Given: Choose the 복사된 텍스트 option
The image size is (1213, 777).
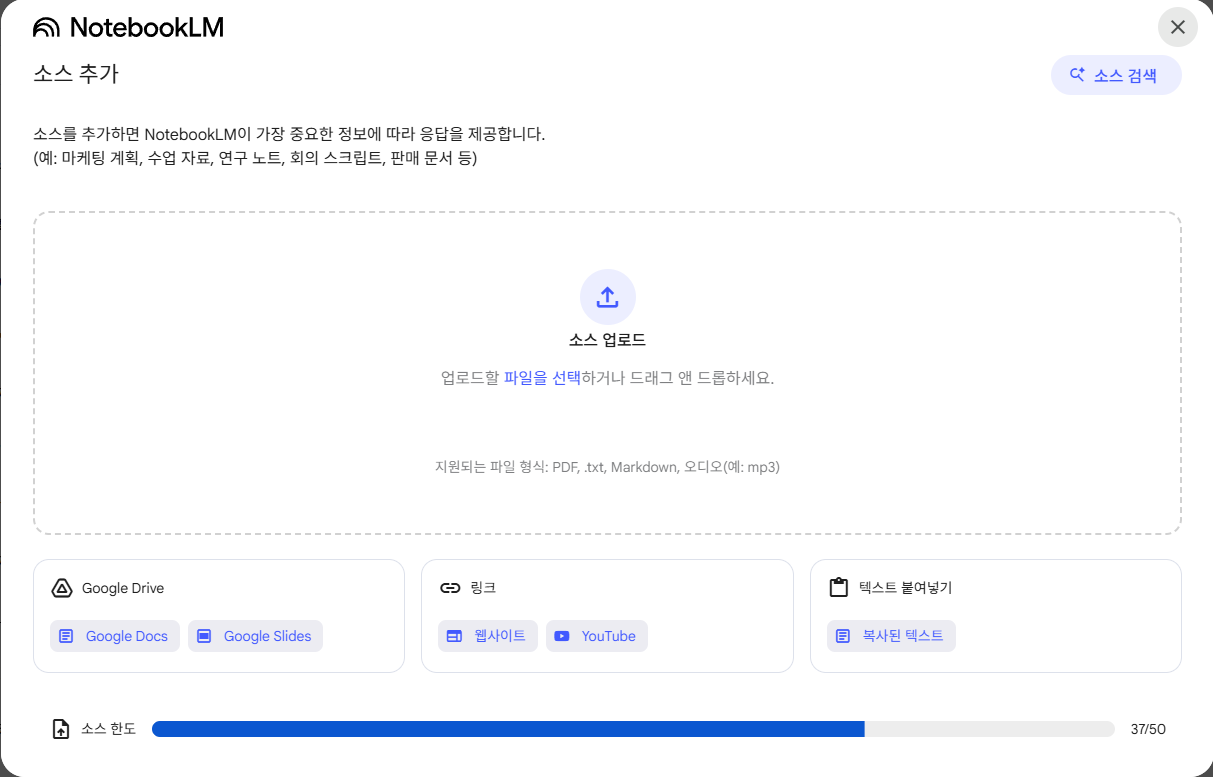Looking at the screenshot, I should click(x=891, y=636).
